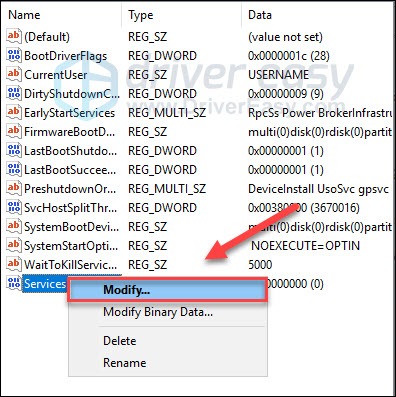The height and width of the screenshot is (397, 396).
Task: Click the FirmwareBootD... string icon
Action: 14,131
